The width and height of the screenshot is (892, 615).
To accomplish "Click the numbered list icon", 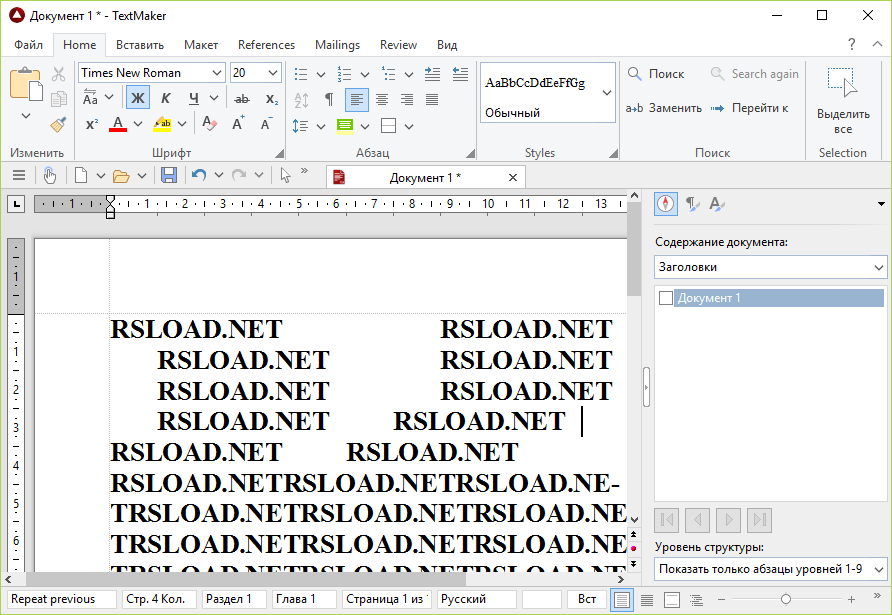I will pos(344,74).
